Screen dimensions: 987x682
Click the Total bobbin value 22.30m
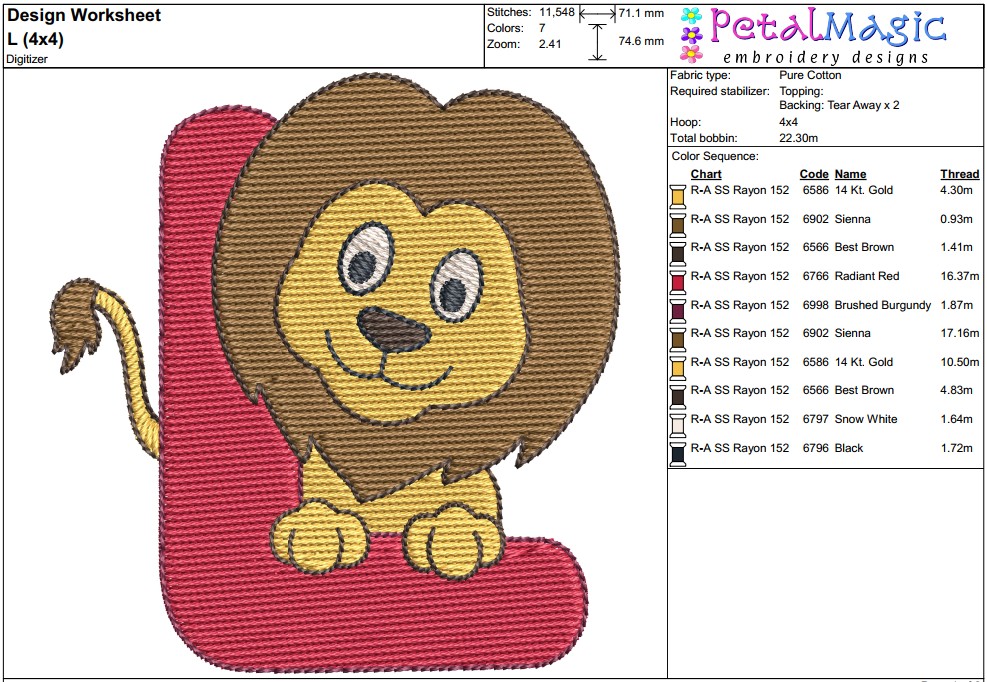[x=798, y=138]
